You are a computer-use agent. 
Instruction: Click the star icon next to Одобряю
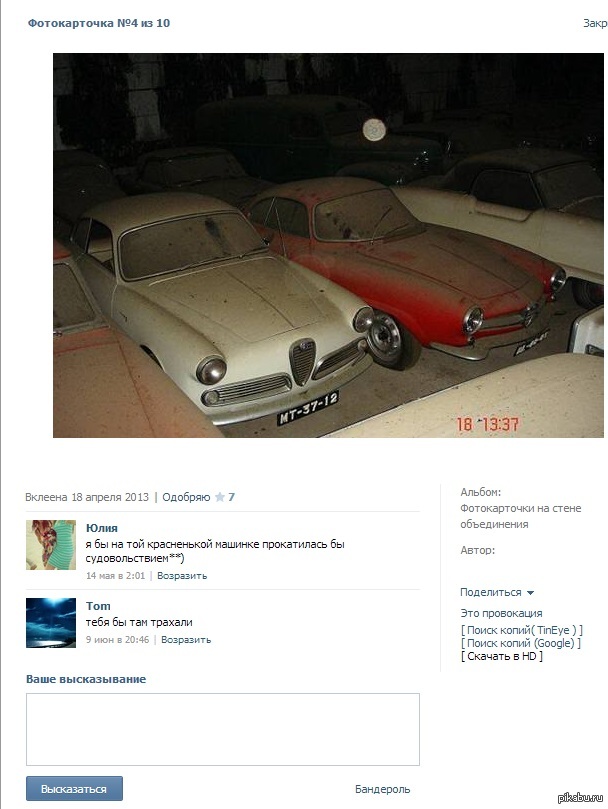point(220,497)
